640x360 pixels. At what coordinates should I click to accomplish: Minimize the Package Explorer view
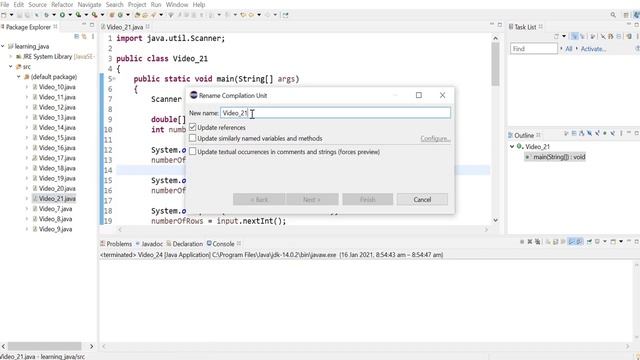pyautogui.click(x=84, y=24)
